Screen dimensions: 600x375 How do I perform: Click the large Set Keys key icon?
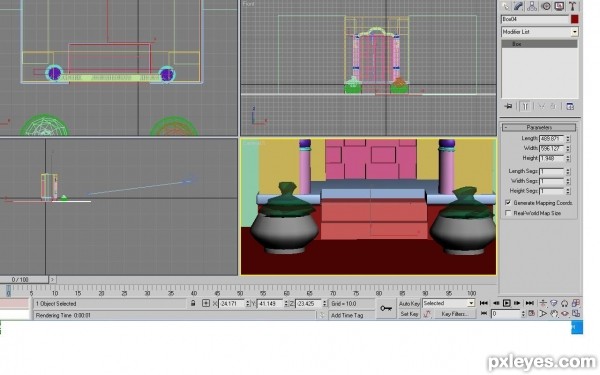click(x=386, y=308)
